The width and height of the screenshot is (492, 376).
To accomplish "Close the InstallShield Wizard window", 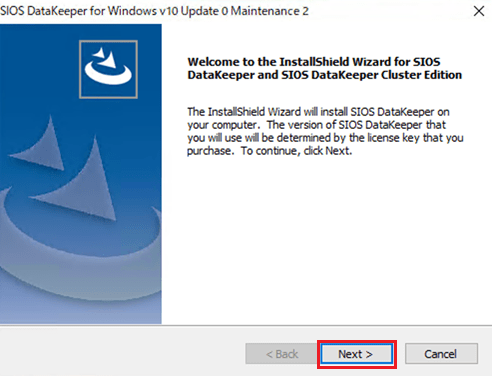I will pos(479,11).
